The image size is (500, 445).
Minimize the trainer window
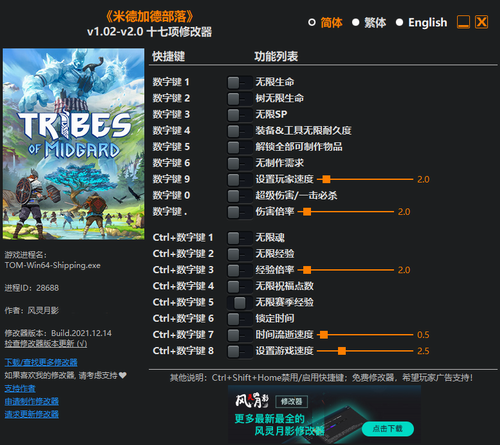coord(463,22)
